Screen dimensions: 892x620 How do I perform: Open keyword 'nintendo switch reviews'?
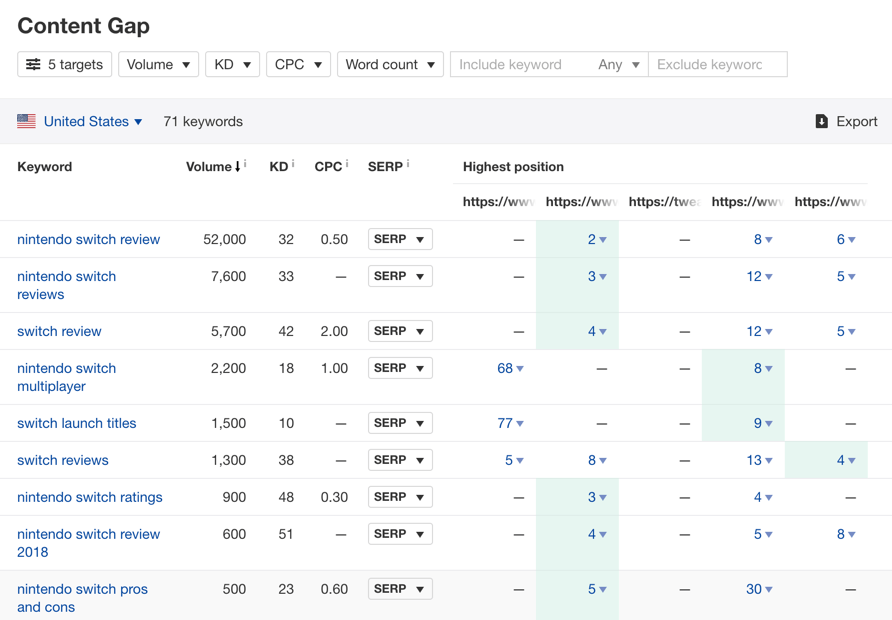click(67, 286)
